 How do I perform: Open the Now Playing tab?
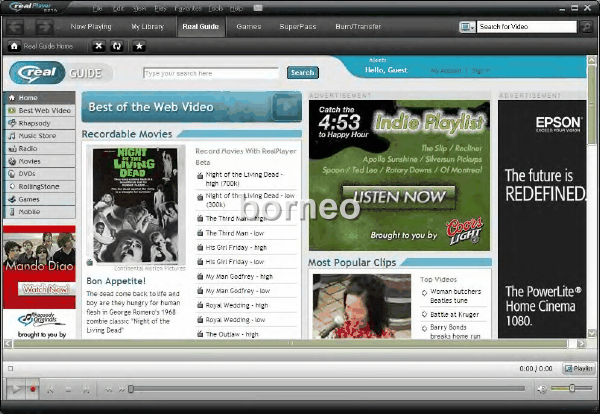(91, 26)
